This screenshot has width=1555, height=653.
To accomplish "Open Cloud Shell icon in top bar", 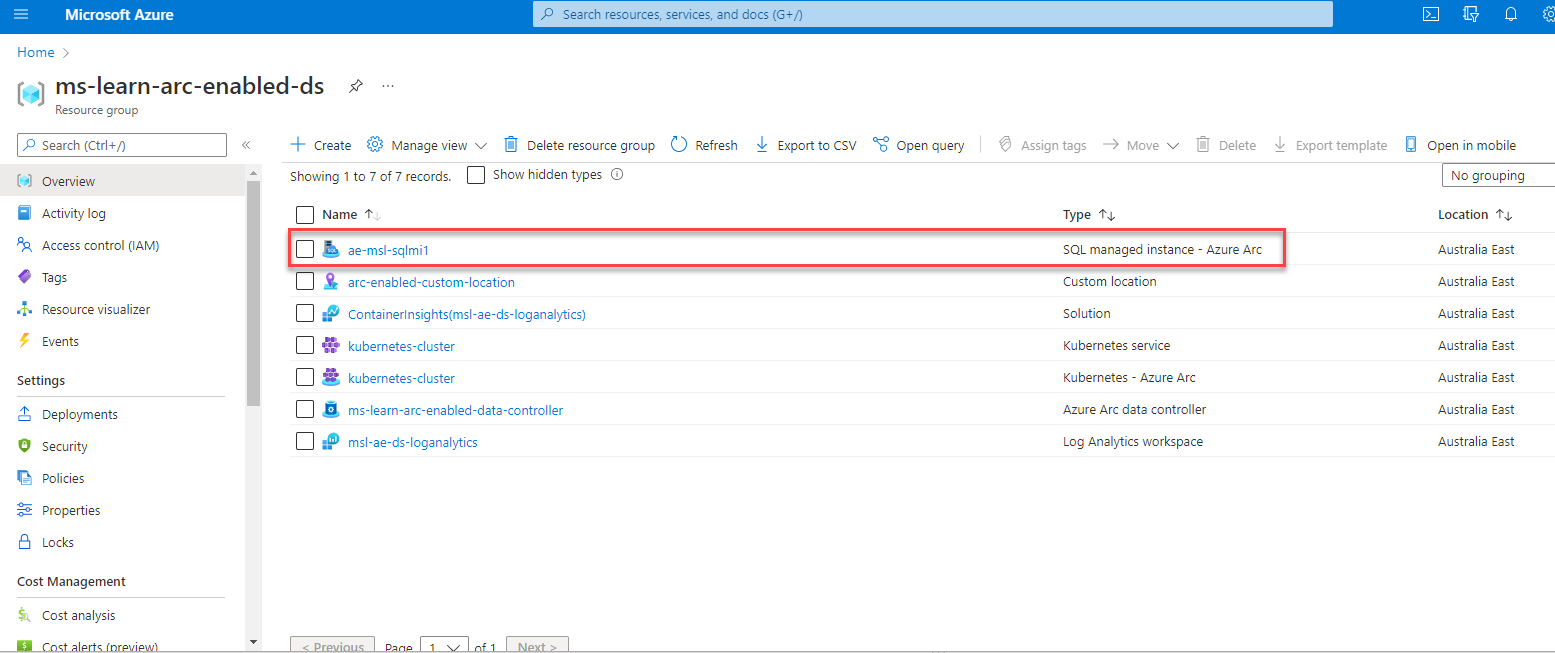I will point(1431,14).
